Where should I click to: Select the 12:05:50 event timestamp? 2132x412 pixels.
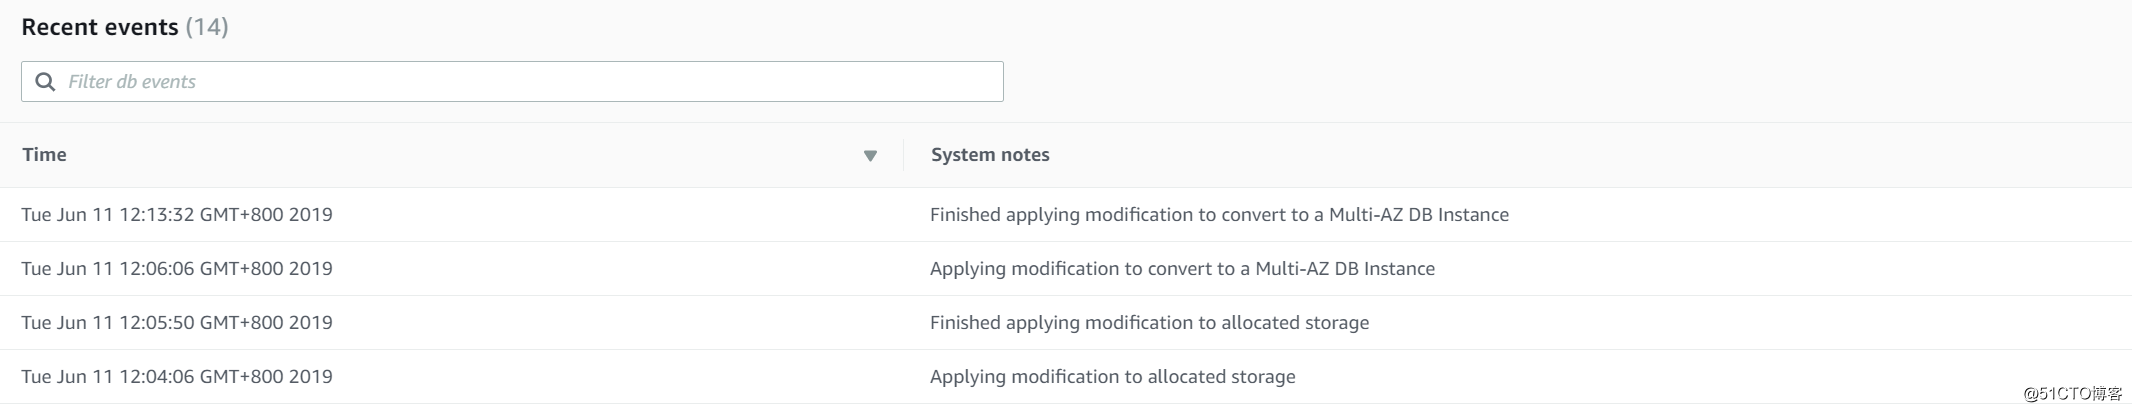(x=177, y=323)
